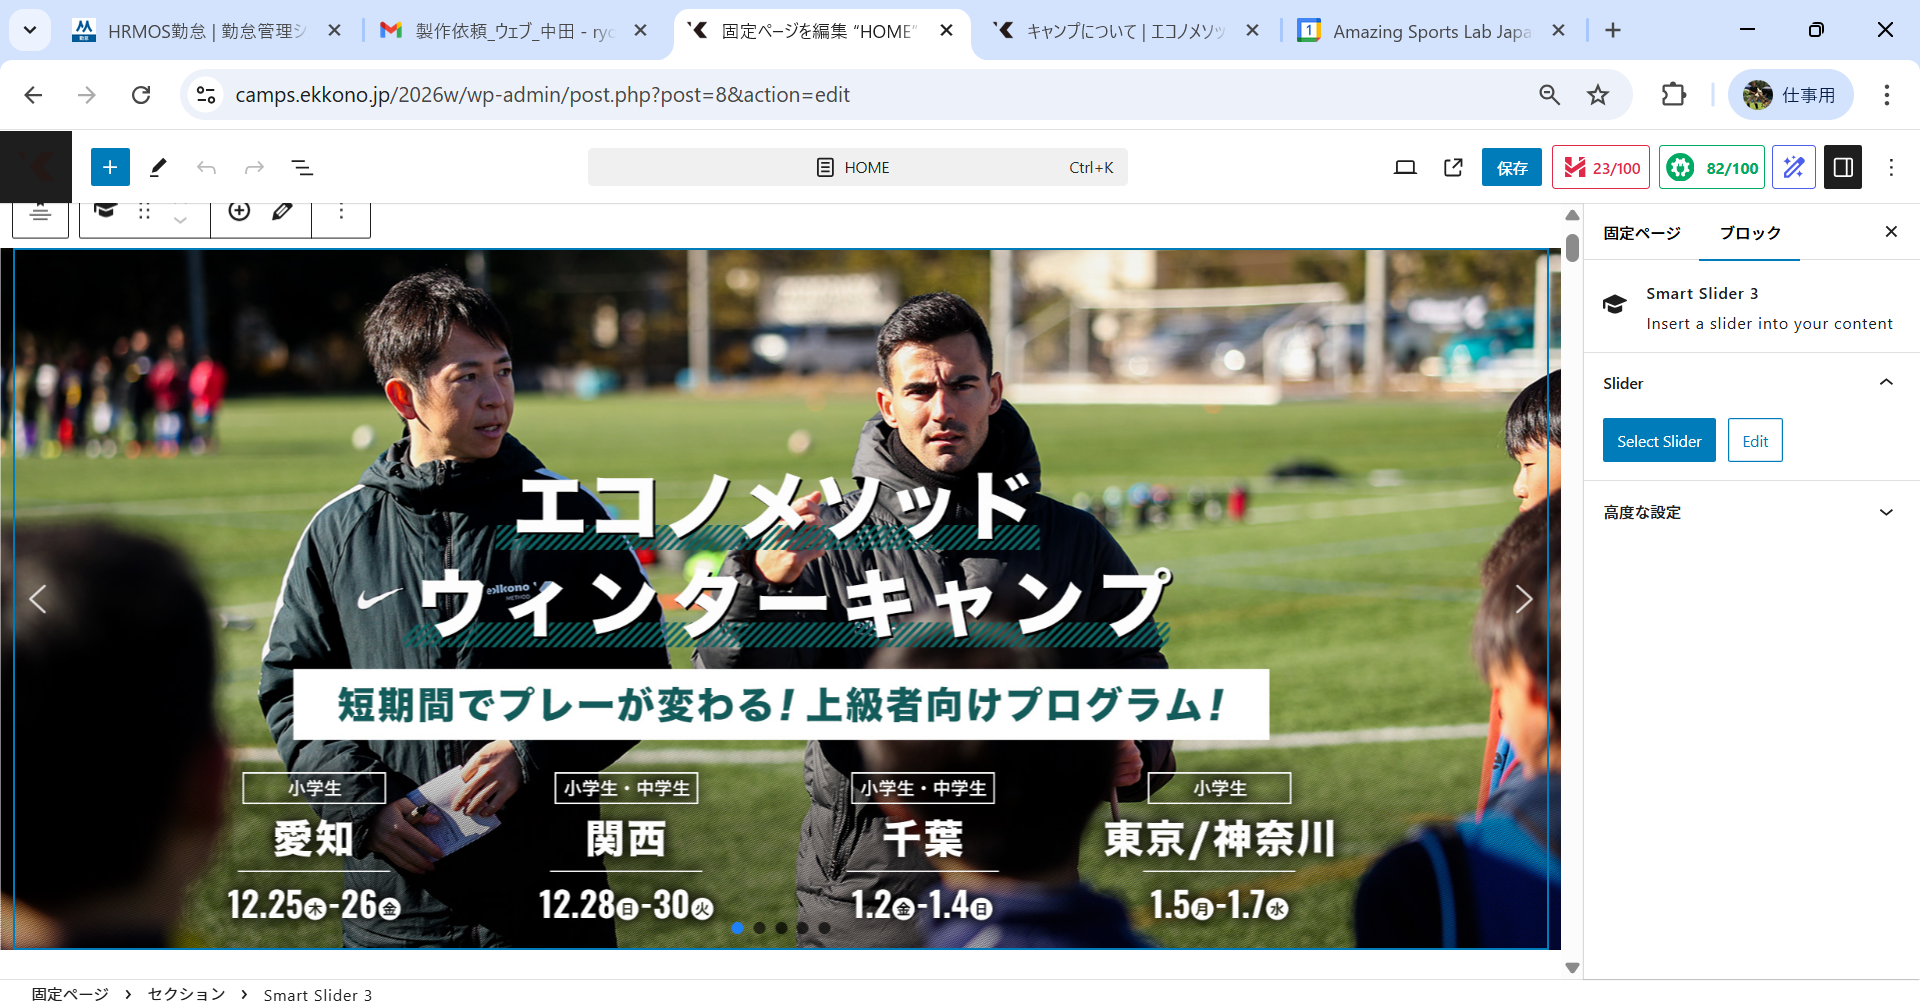
Task: Bookmark this page with the star icon
Action: (x=1598, y=95)
